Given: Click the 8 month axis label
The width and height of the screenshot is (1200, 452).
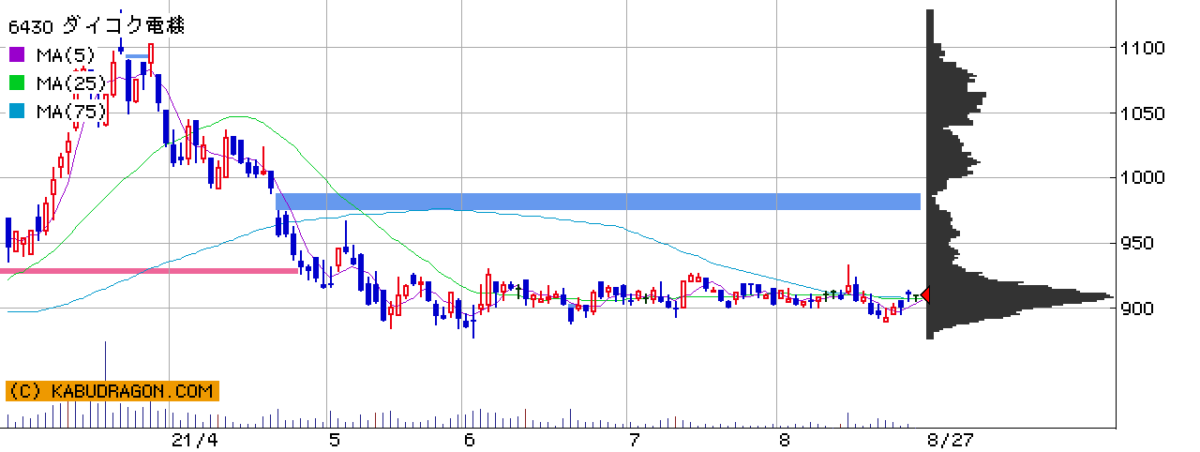Looking at the screenshot, I should [784, 439].
